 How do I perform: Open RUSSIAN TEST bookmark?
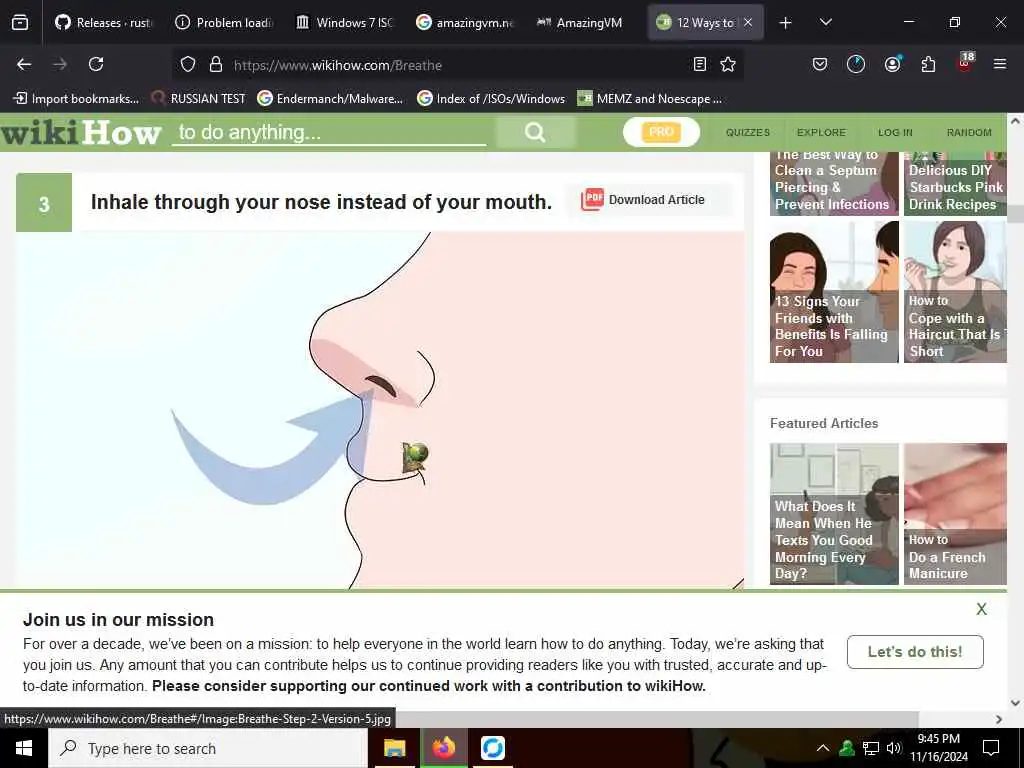[198, 99]
